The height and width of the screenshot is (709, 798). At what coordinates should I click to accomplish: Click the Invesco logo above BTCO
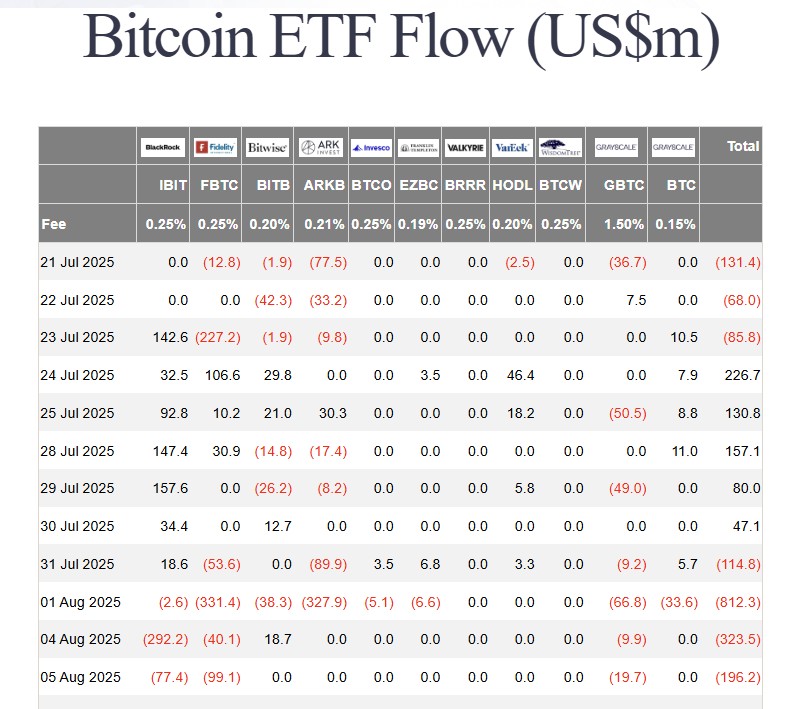371,148
